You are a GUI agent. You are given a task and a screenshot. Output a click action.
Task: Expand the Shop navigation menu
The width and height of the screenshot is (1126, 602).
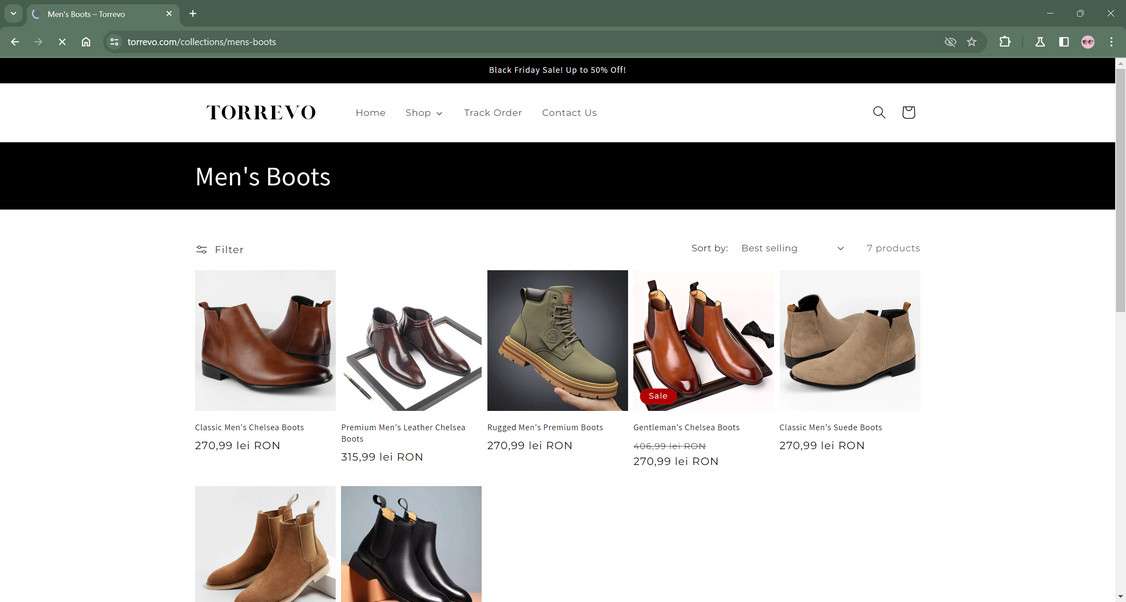click(424, 112)
